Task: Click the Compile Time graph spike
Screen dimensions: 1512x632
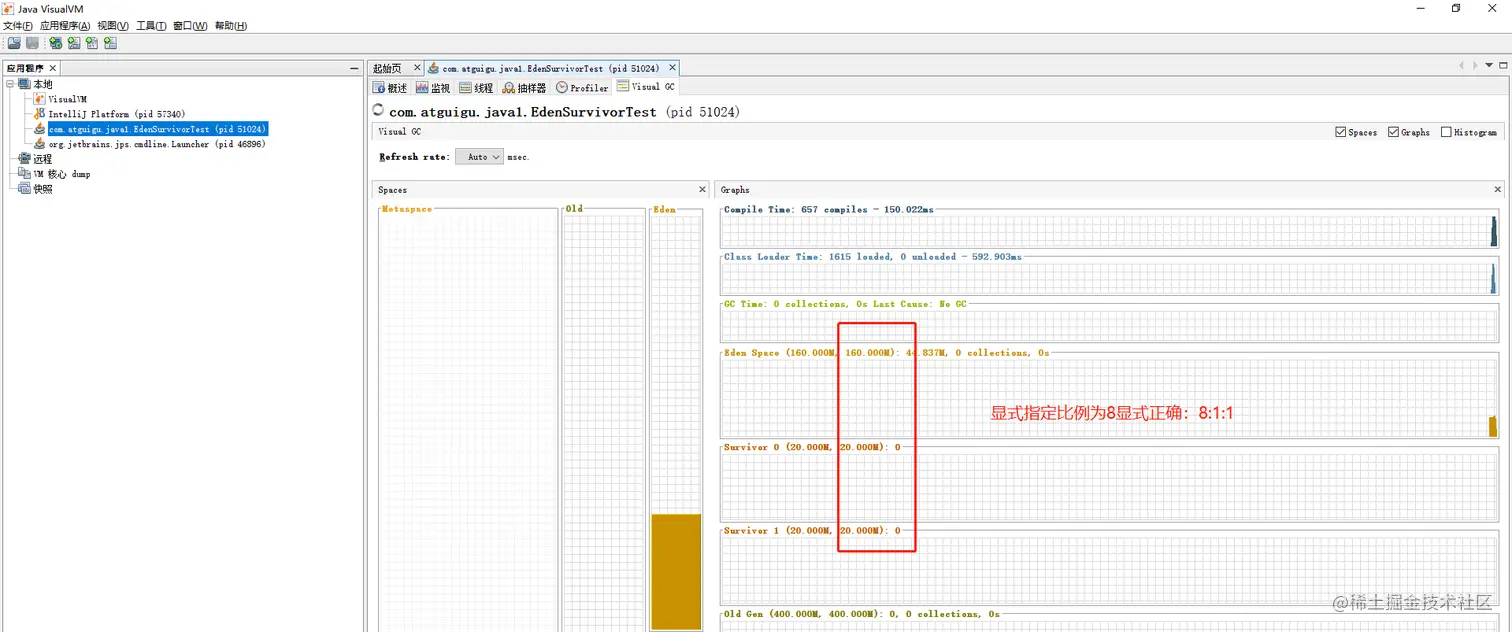Action: click(x=1494, y=231)
